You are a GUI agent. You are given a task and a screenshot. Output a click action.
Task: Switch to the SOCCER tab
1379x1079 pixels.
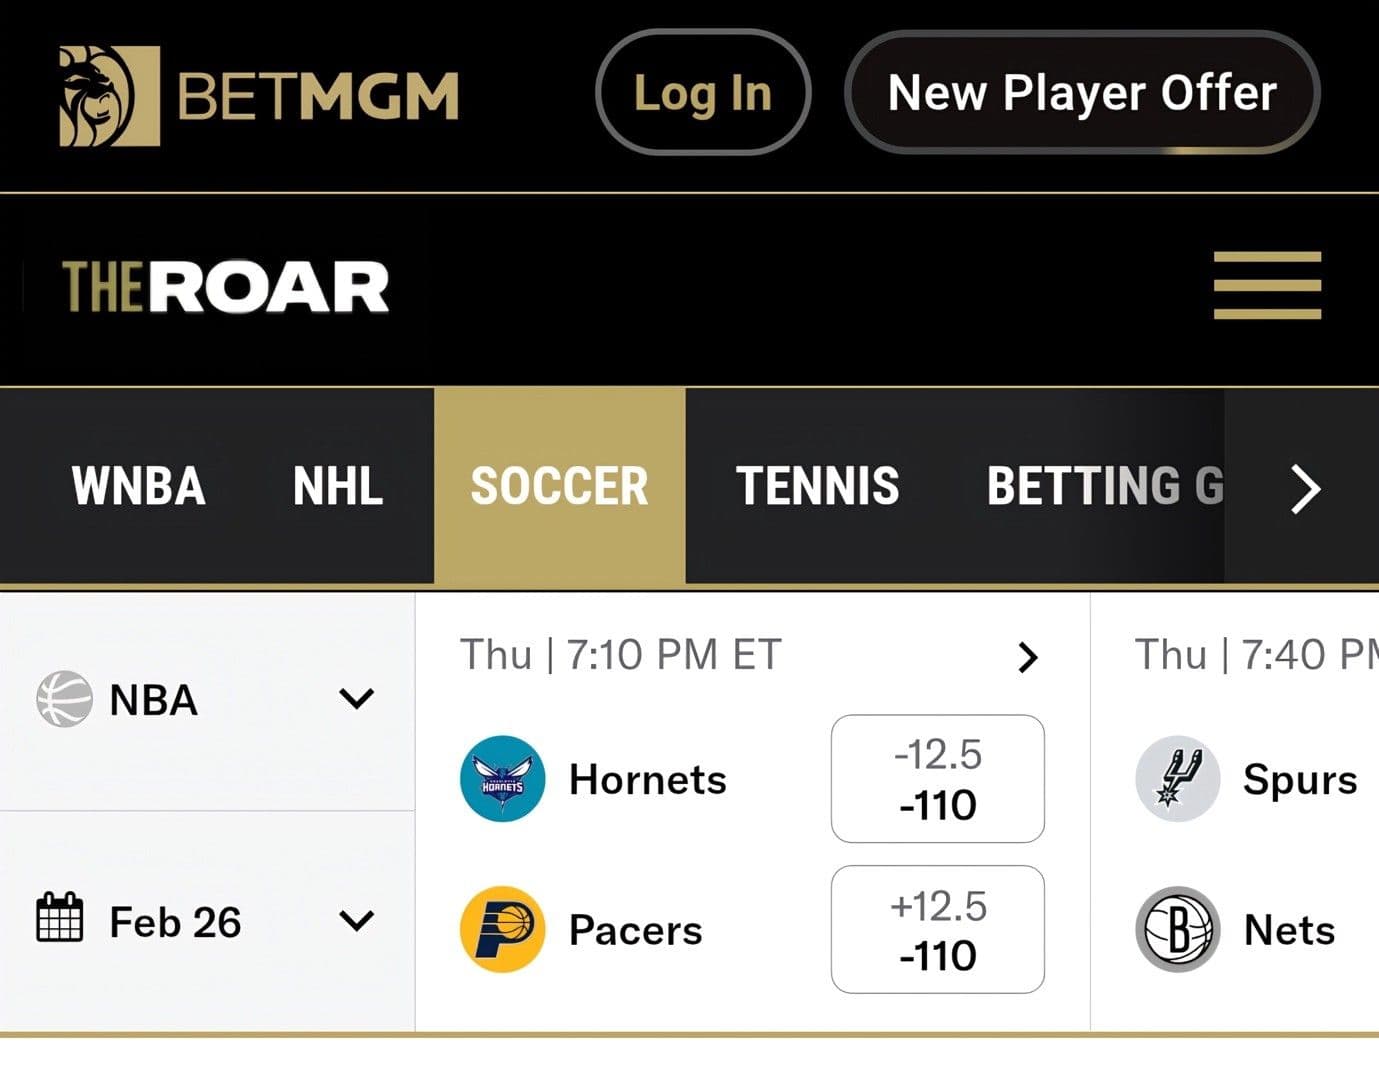coord(558,486)
